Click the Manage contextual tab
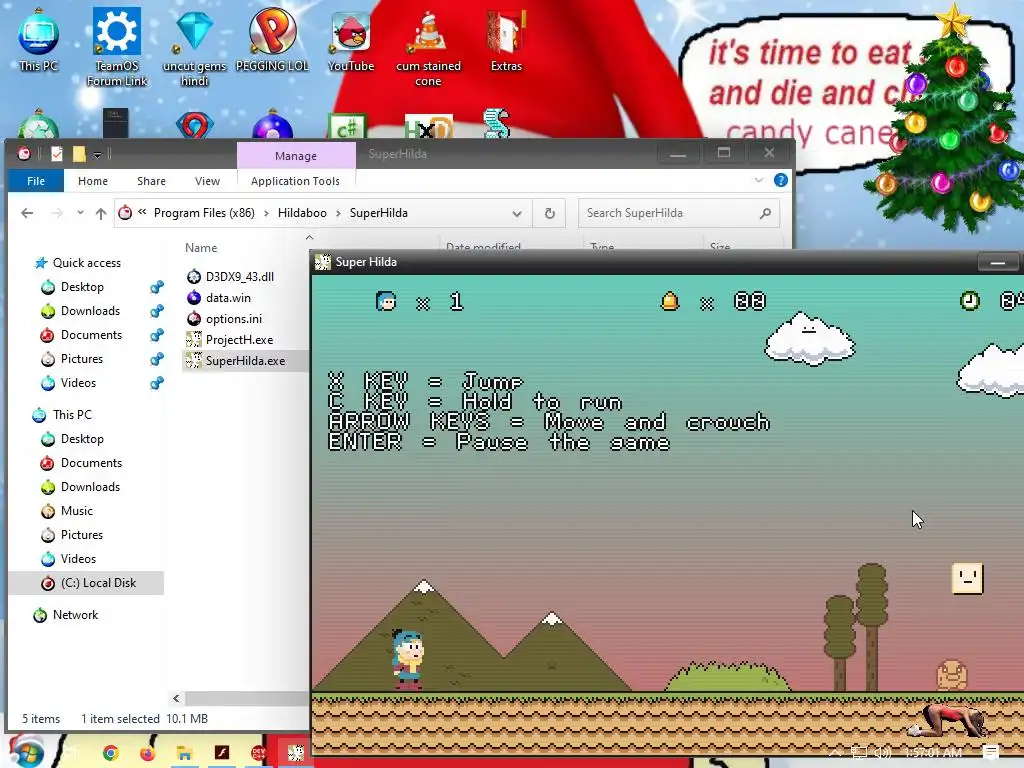 point(296,156)
